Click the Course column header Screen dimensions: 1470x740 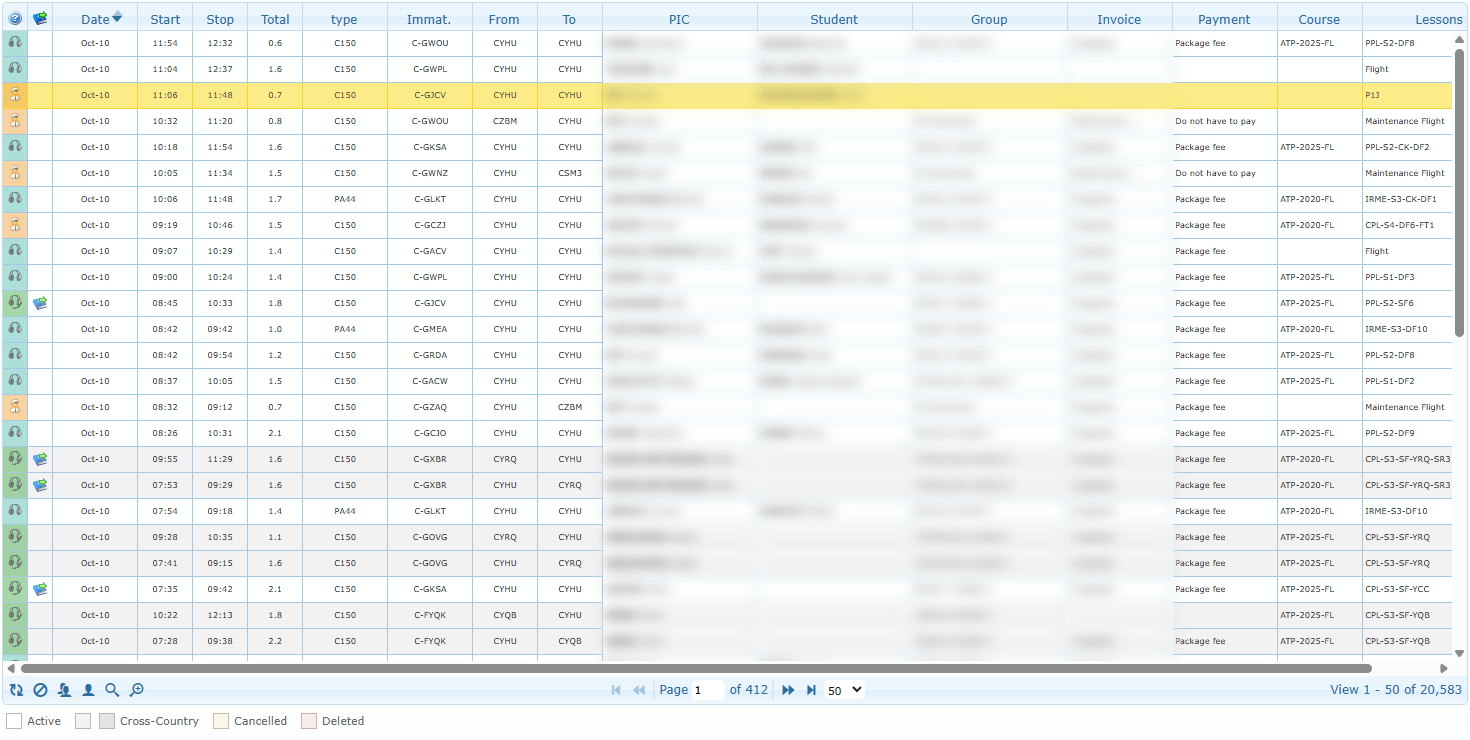pyautogui.click(x=1319, y=19)
